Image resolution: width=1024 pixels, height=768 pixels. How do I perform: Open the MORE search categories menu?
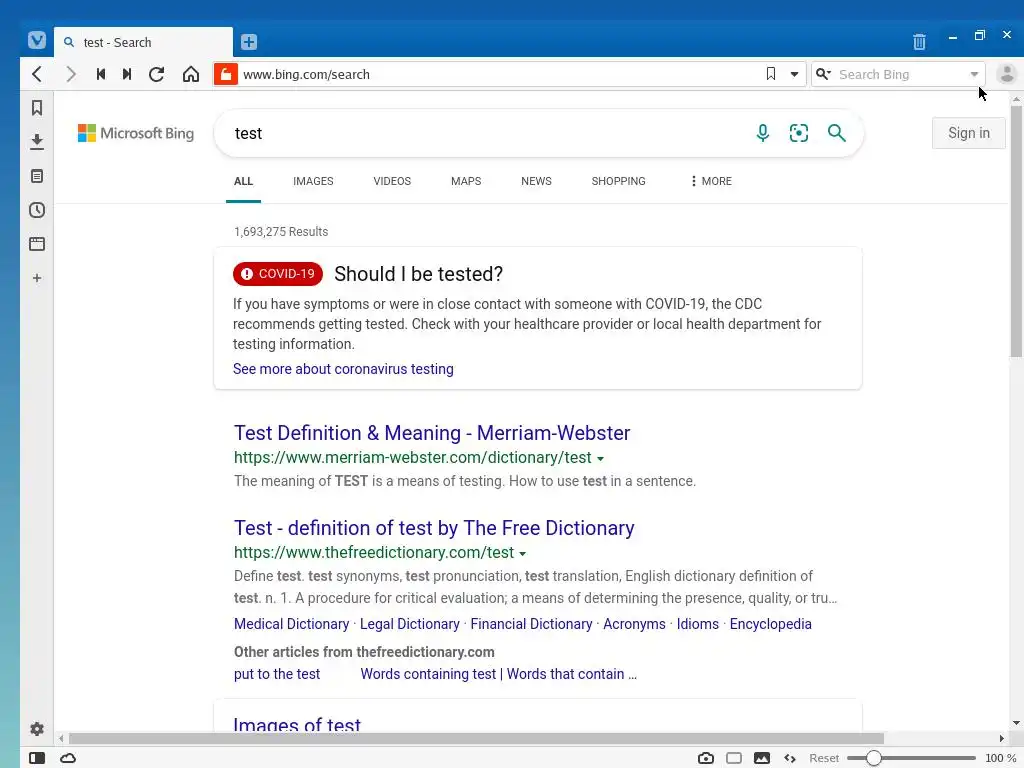click(x=711, y=181)
